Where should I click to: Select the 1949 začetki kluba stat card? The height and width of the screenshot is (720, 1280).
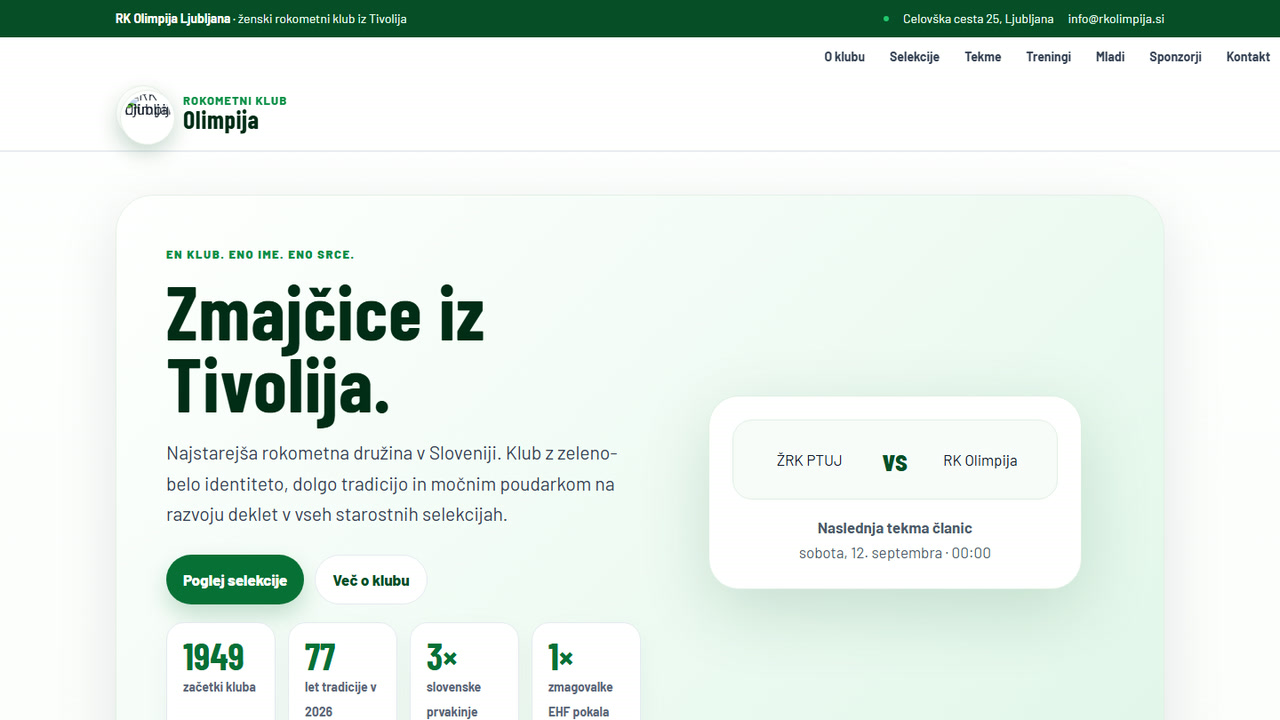click(x=220, y=672)
